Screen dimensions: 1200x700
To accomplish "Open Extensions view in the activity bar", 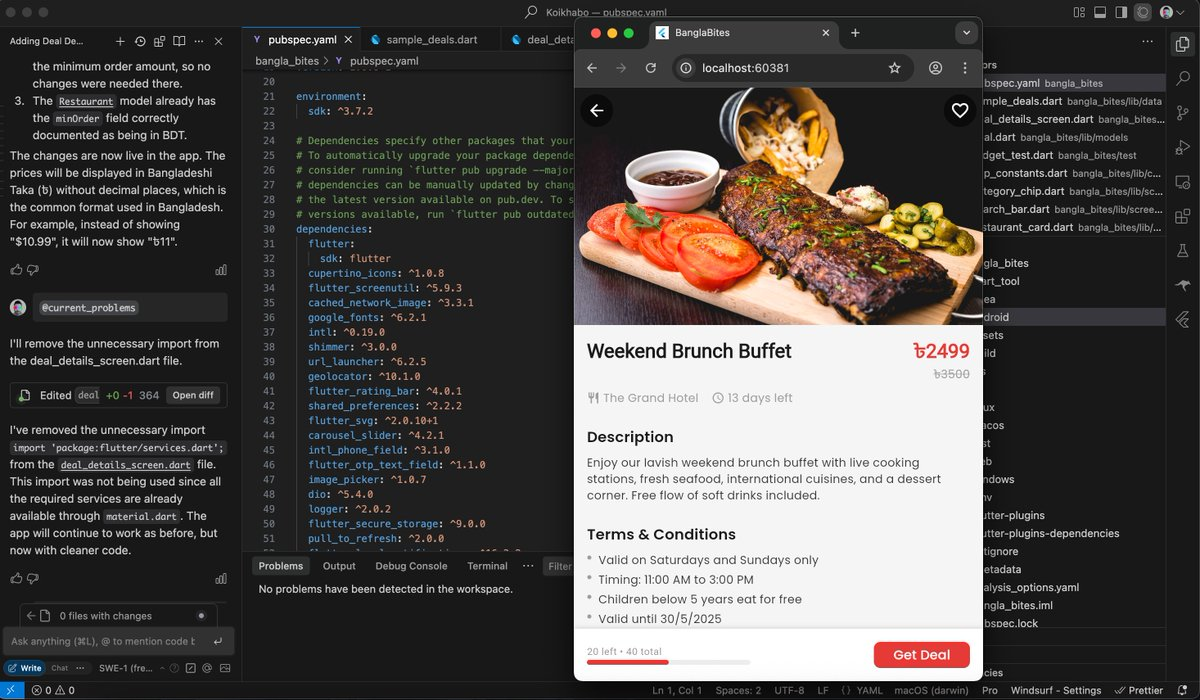I will point(1183,216).
